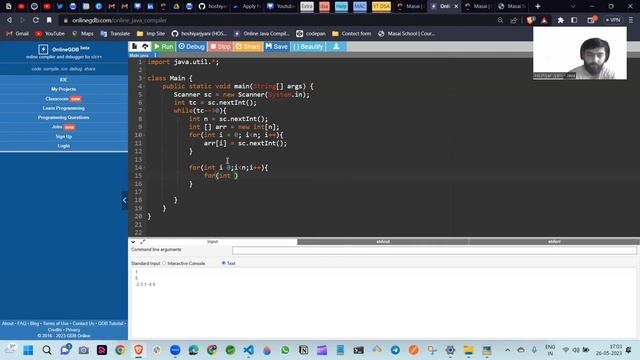The image size is (640, 360).
Task: Open VS Code from taskbar
Action: [248, 350]
